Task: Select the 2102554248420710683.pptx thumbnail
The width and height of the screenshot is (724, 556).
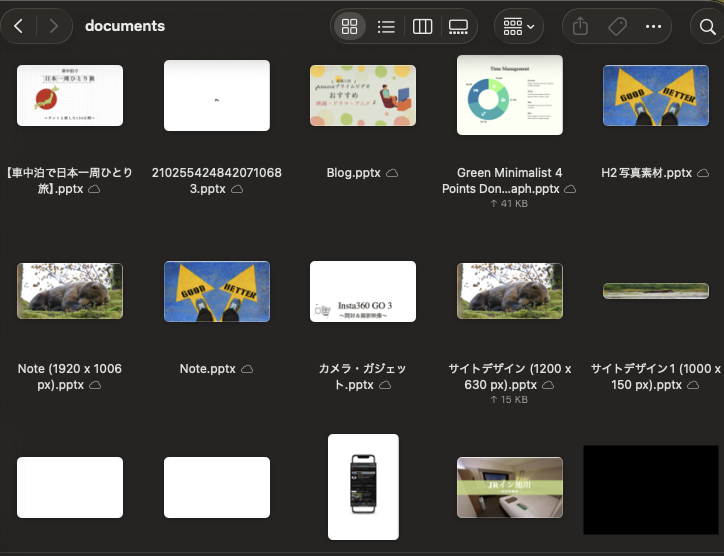Action: pyautogui.click(x=217, y=96)
